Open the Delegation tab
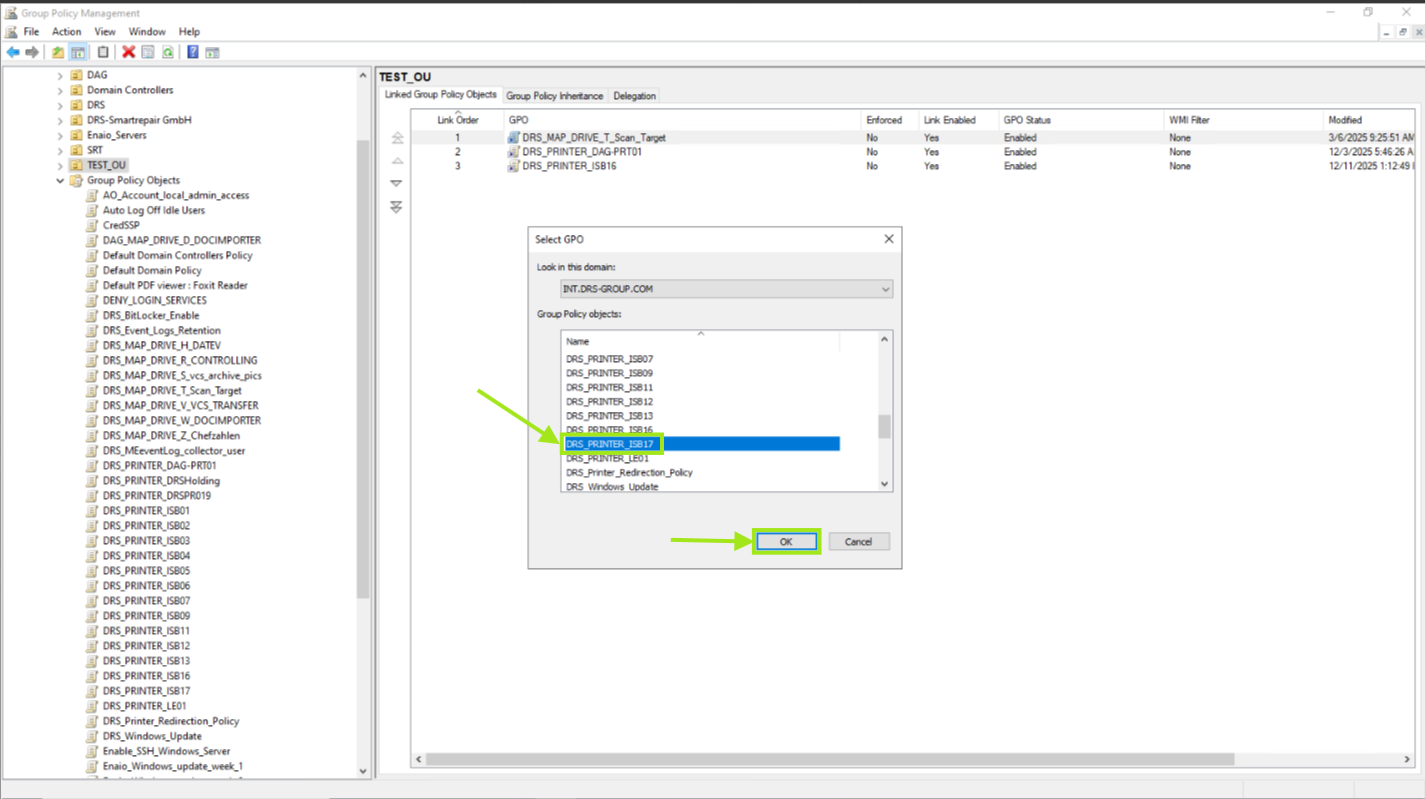The width and height of the screenshot is (1425, 799). tap(634, 96)
